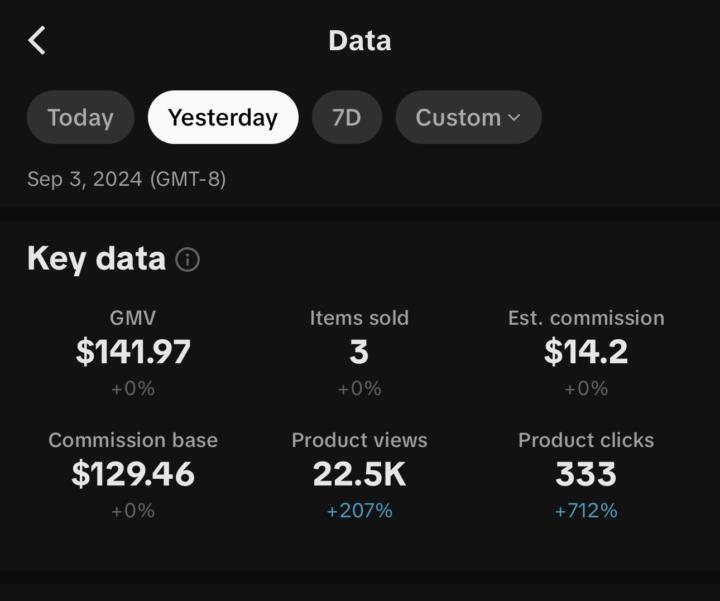This screenshot has height=601, width=720.
Task: Click the Items sold +0% change indicator
Action: pyautogui.click(x=359, y=389)
